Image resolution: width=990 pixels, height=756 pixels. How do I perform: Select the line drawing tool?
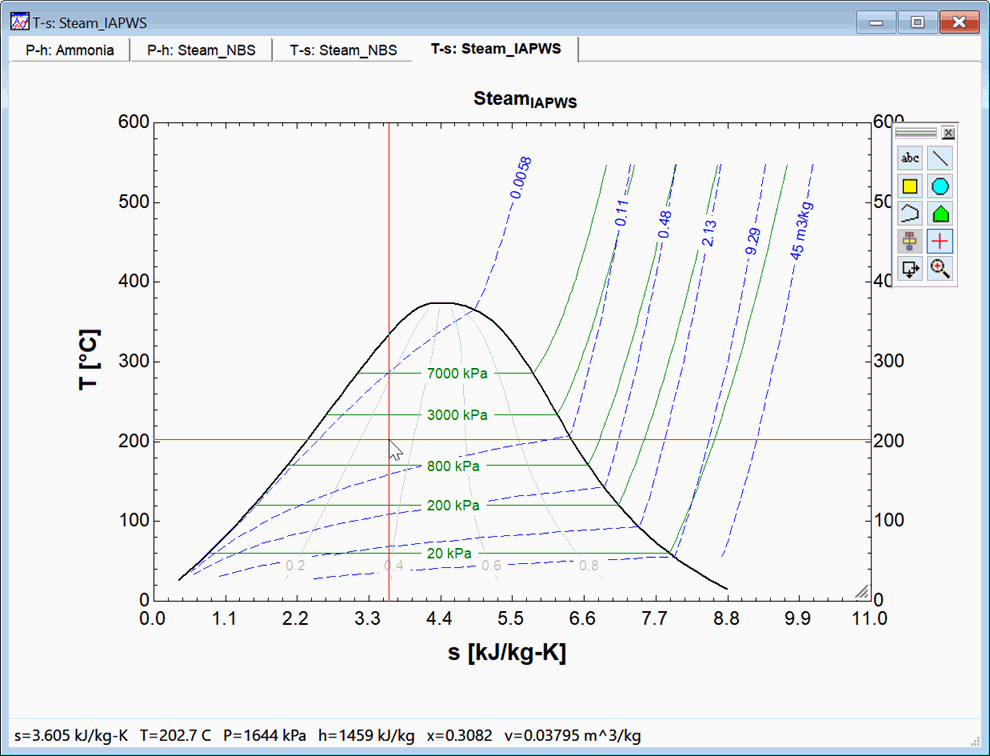pyautogui.click(x=940, y=158)
